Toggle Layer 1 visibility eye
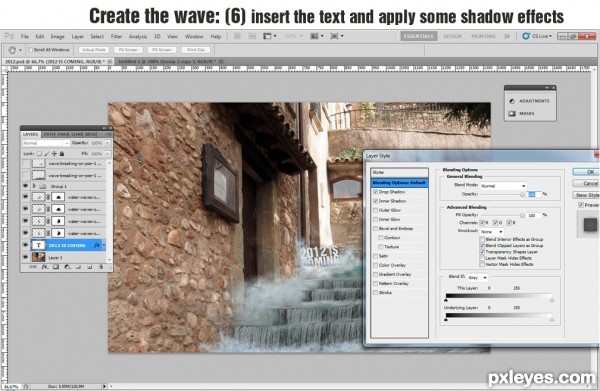The image size is (600, 391). click(26, 257)
